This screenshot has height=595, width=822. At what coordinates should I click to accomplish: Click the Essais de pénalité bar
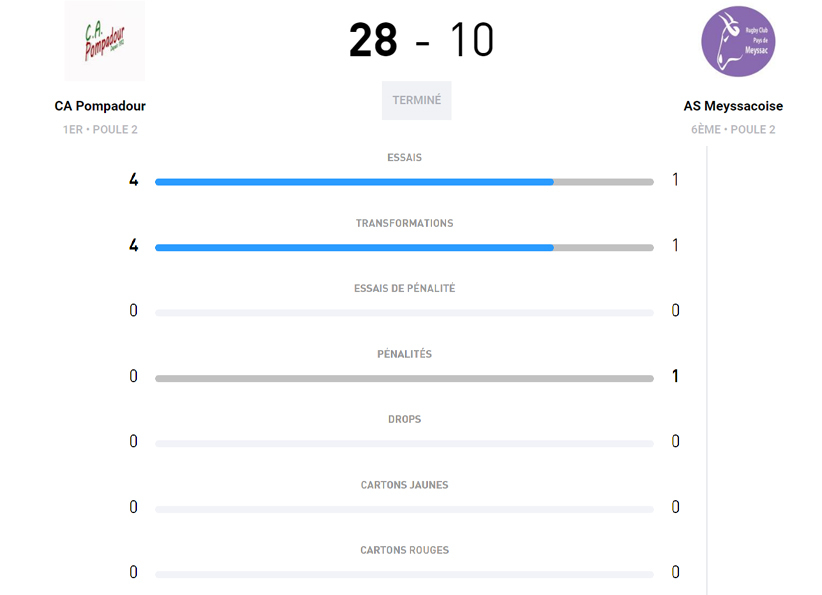(404, 313)
